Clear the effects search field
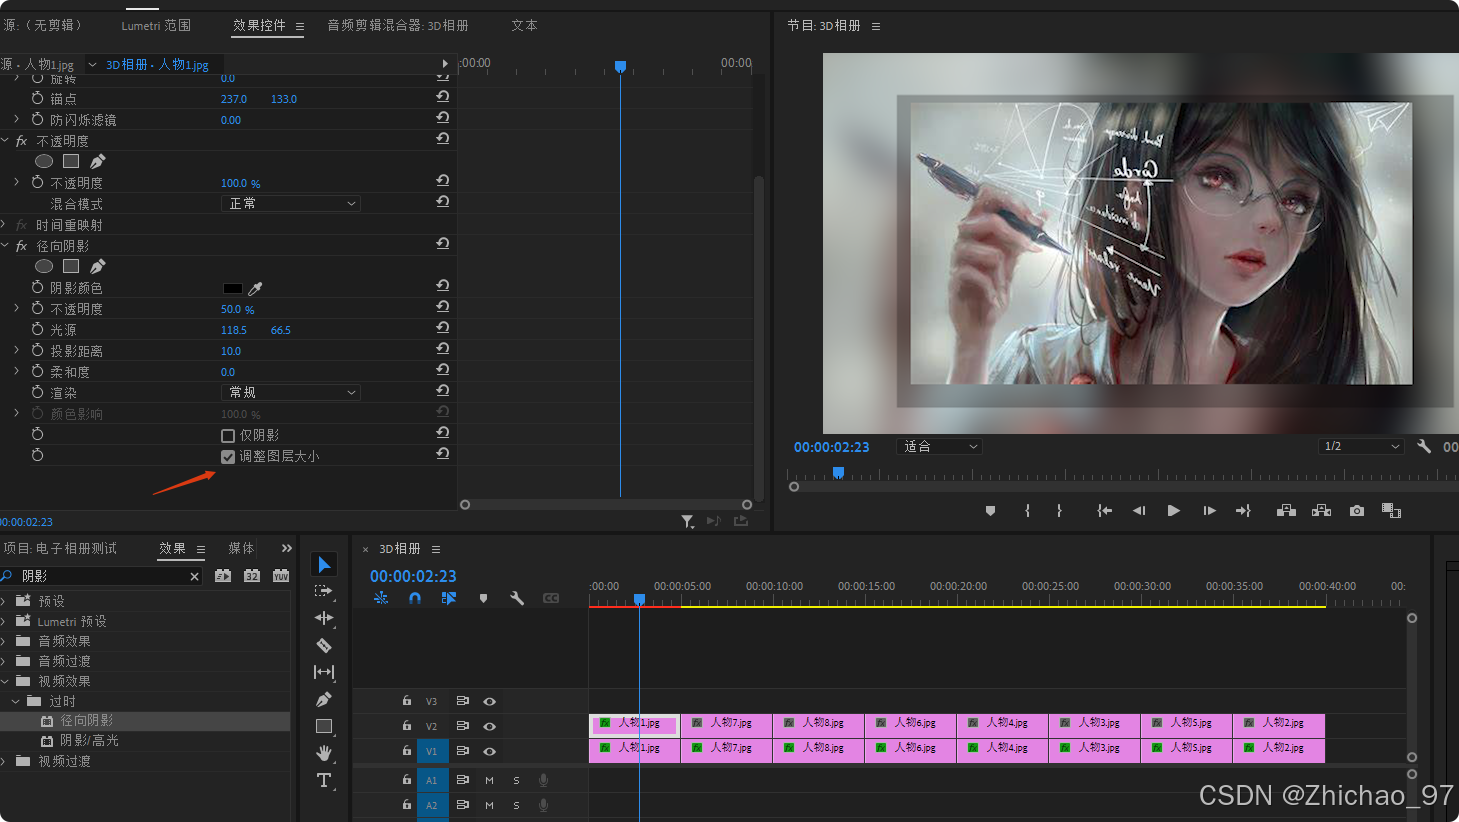 coord(194,576)
